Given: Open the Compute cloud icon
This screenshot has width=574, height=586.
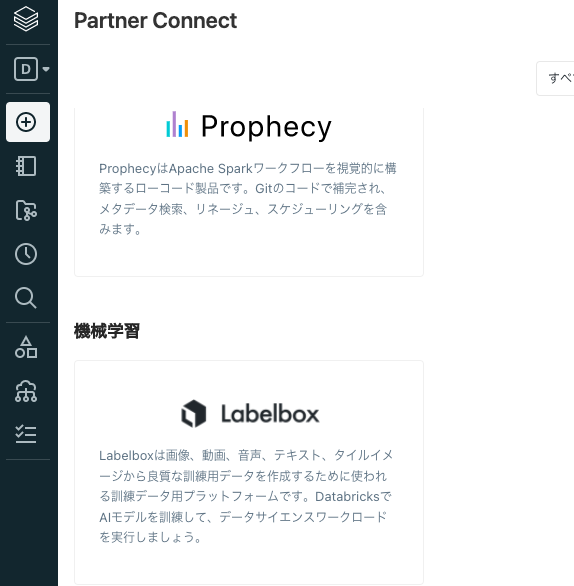Looking at the screenshot, I should [x=26, y=391].
